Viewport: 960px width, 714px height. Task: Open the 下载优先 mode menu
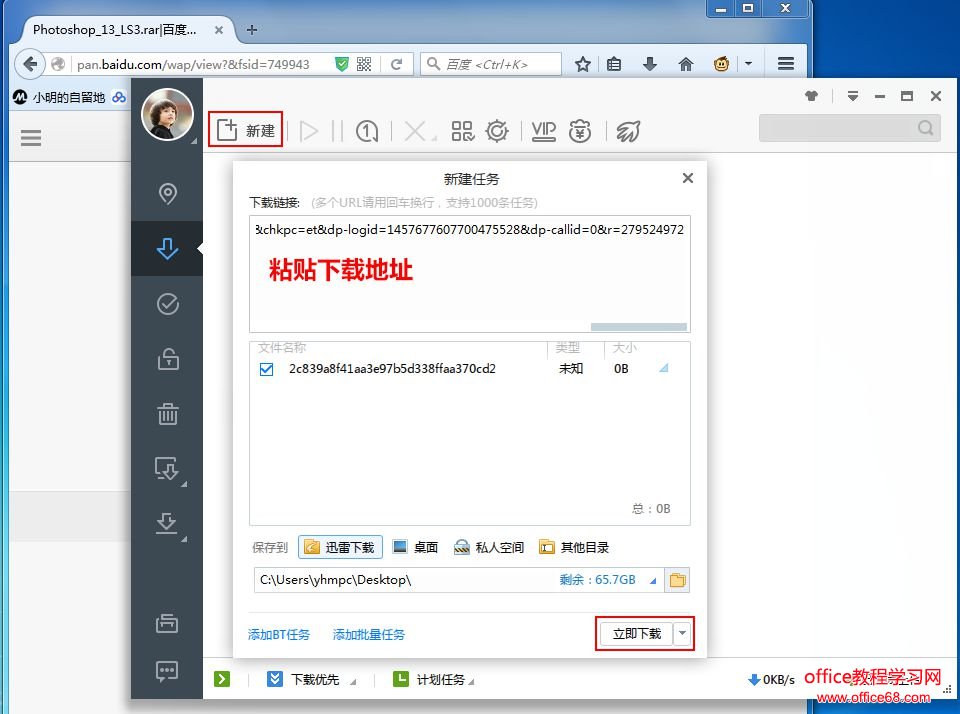(312, 679)
